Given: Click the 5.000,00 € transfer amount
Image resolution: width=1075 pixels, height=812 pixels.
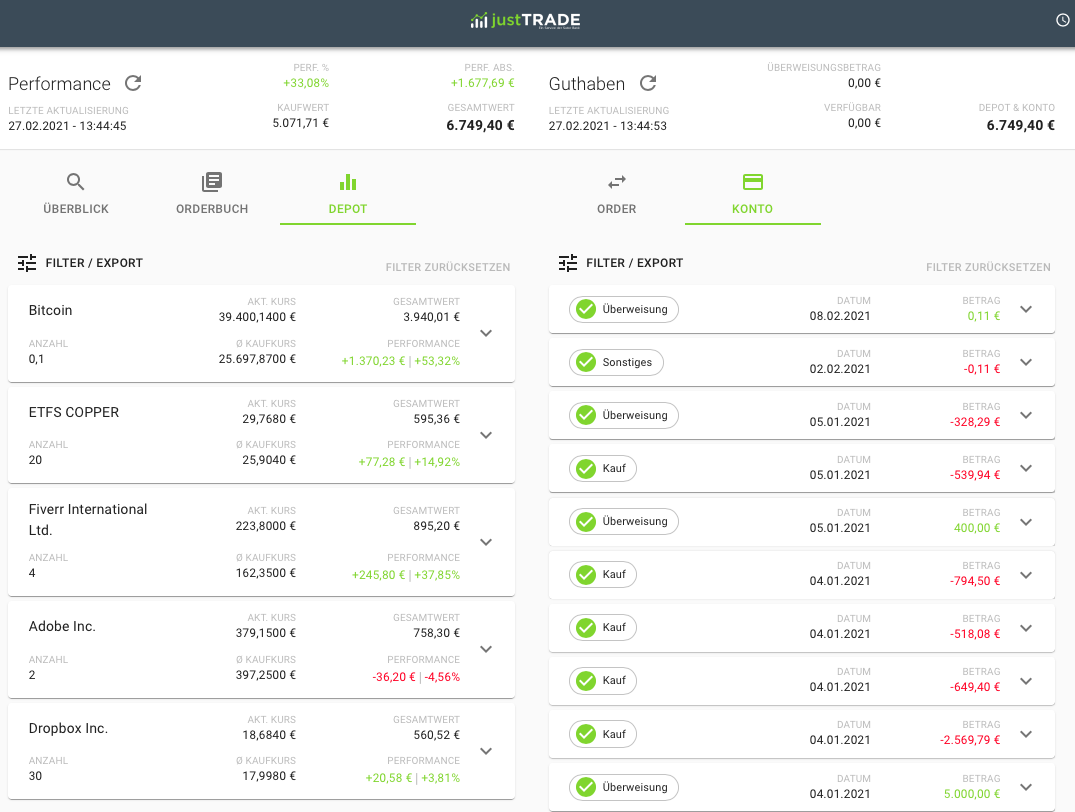Looking at the screenshot, I should 971,794.
